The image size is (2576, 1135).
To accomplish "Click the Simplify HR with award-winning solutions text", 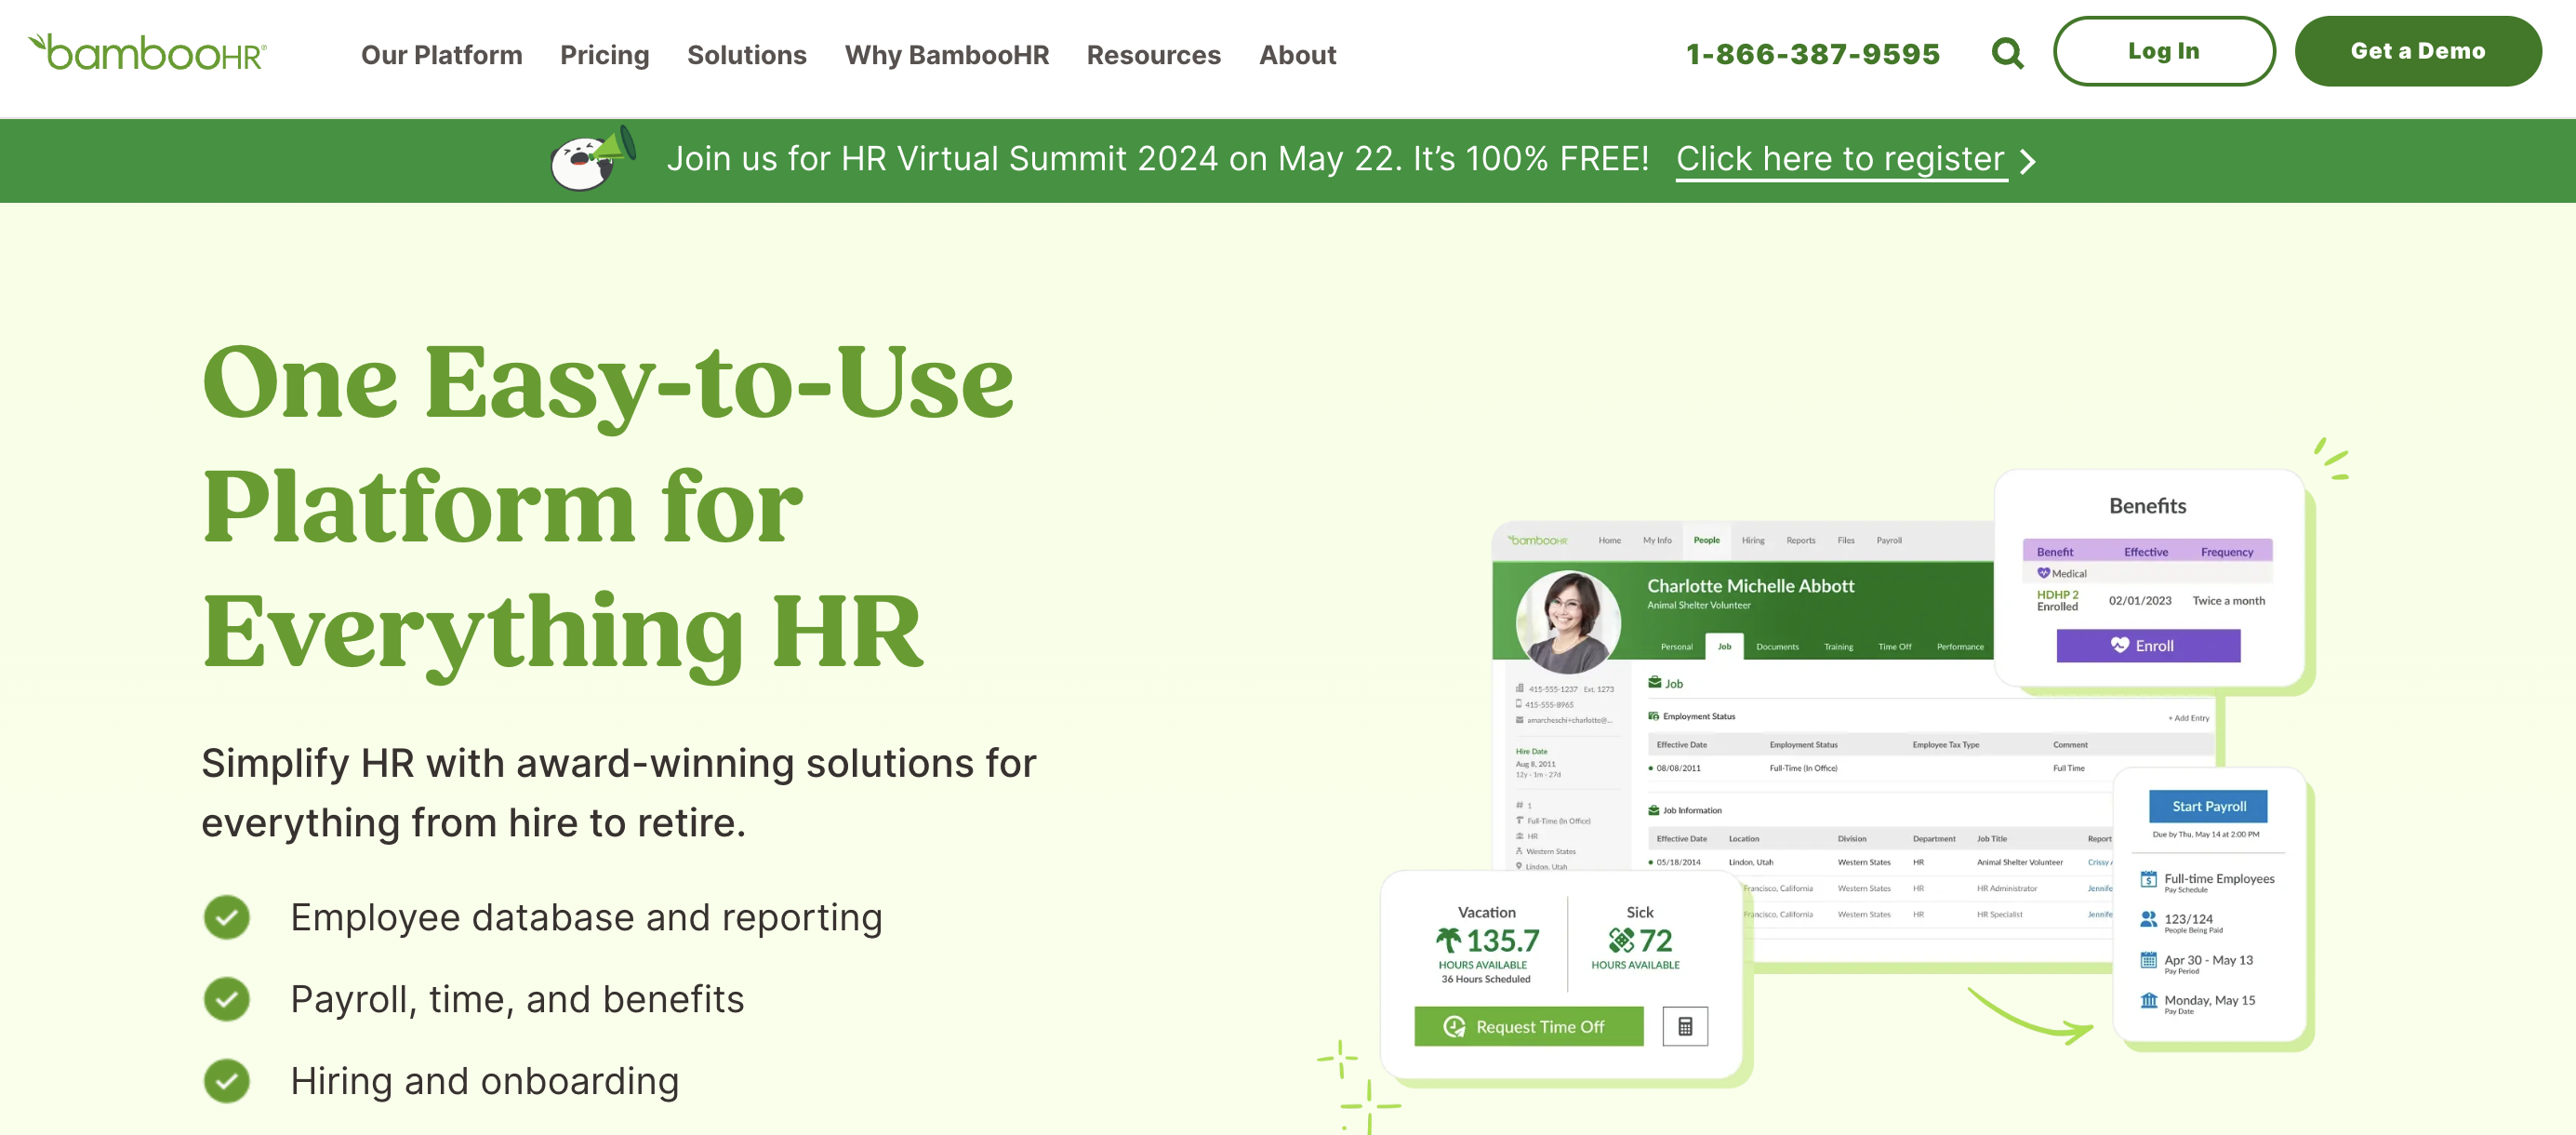I will [x=618, y=793].
